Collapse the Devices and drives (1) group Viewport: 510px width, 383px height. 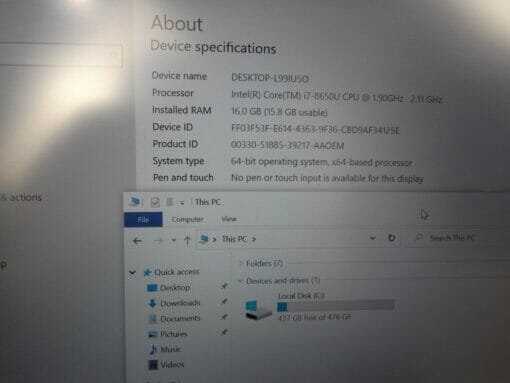pos(240,281)
